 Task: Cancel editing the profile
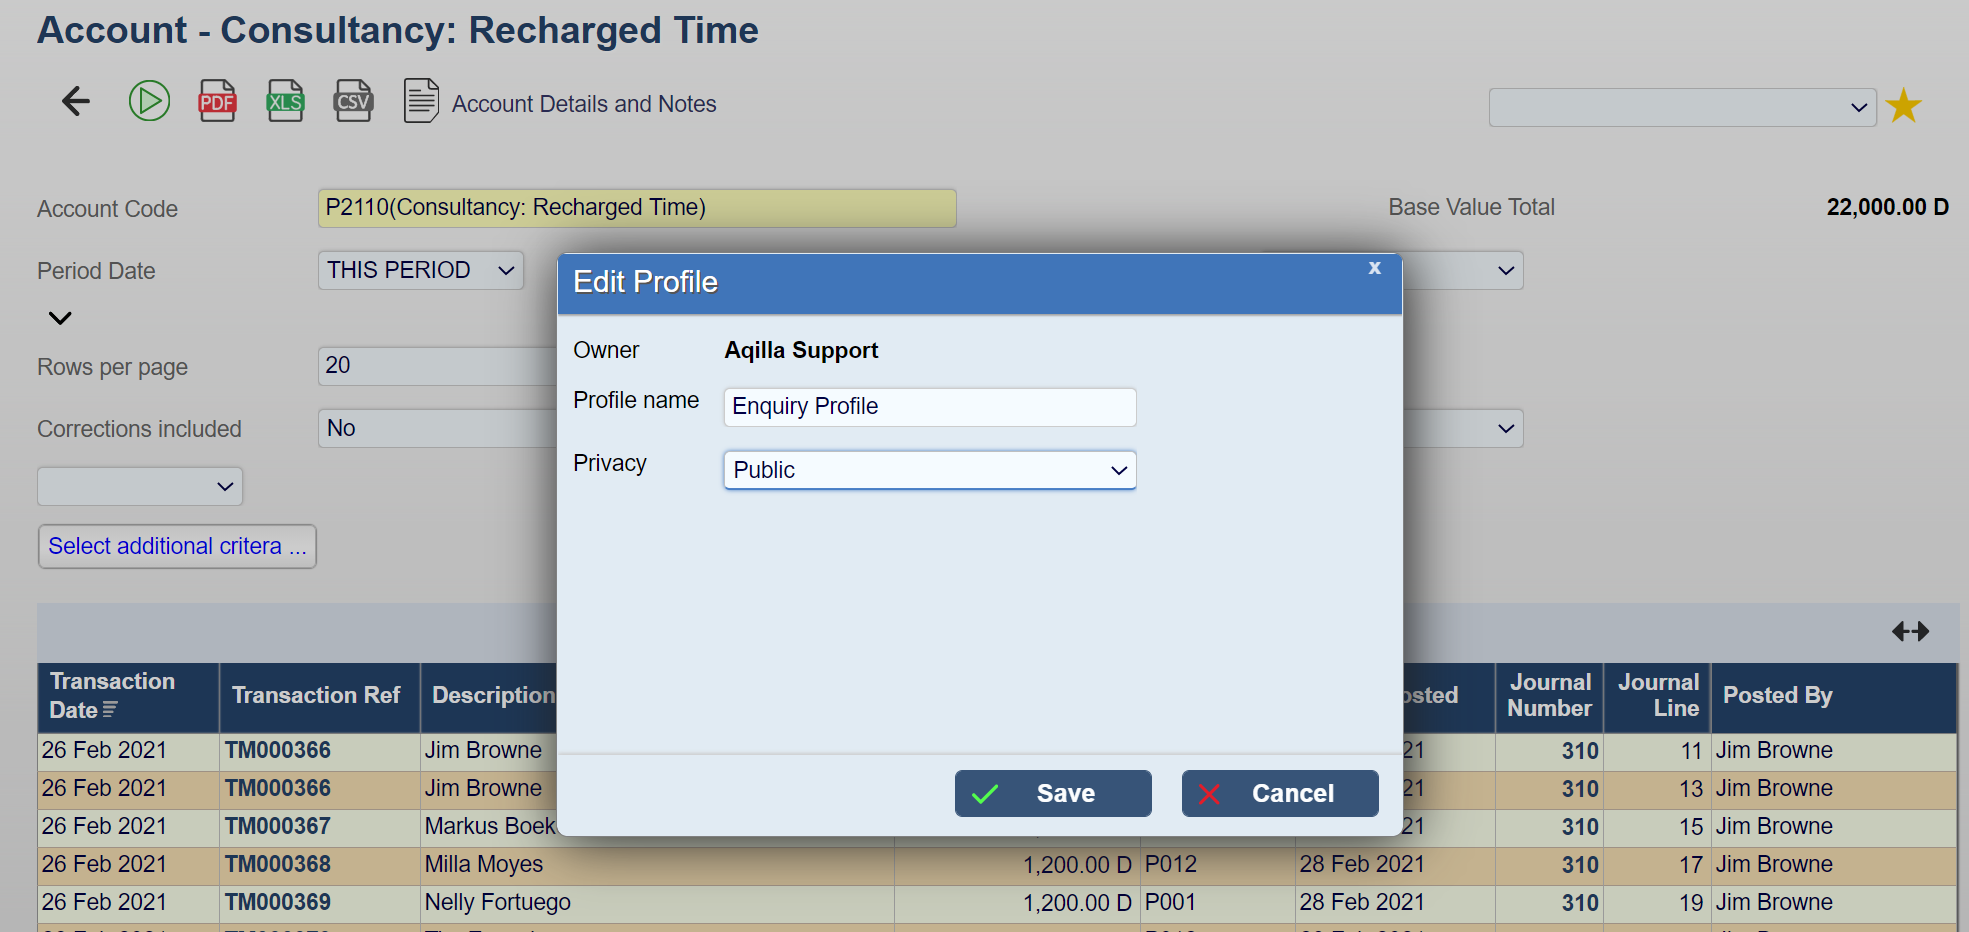tap(1279, 793)
